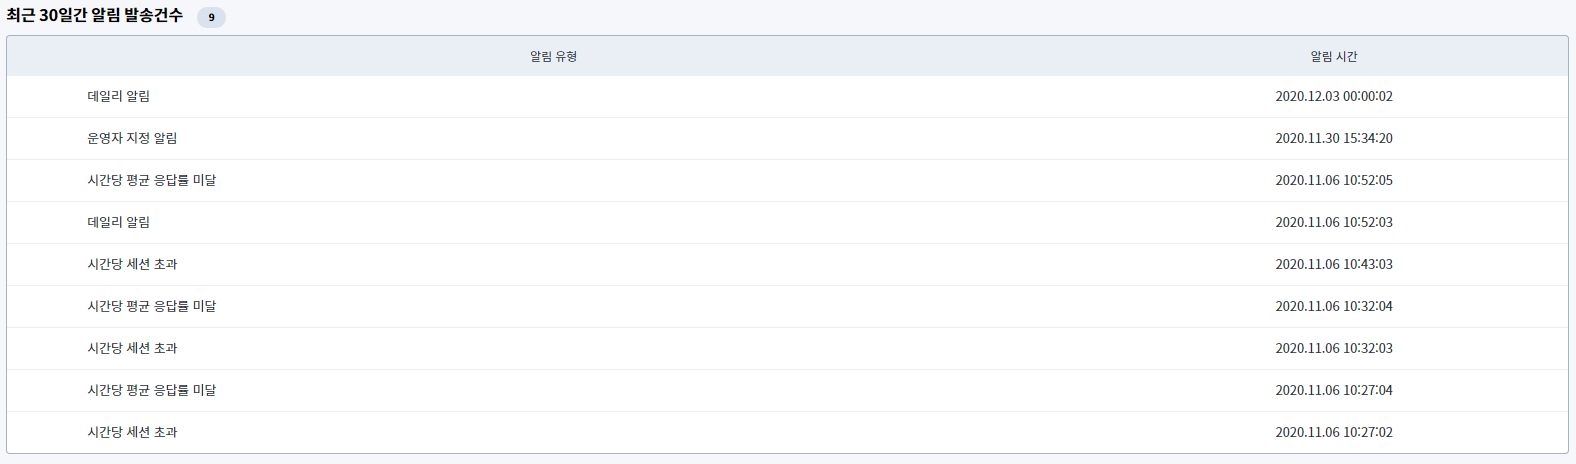Select the 2020.11.06 10:52:05 time cell

tap(1334, 181)
